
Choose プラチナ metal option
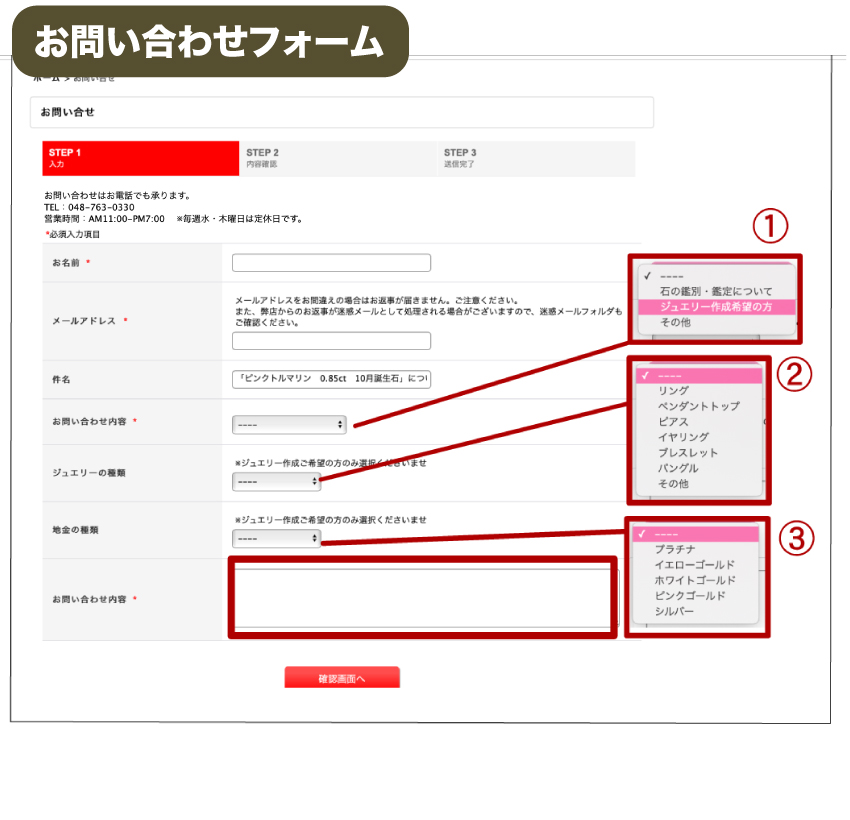tap(696, 549)
